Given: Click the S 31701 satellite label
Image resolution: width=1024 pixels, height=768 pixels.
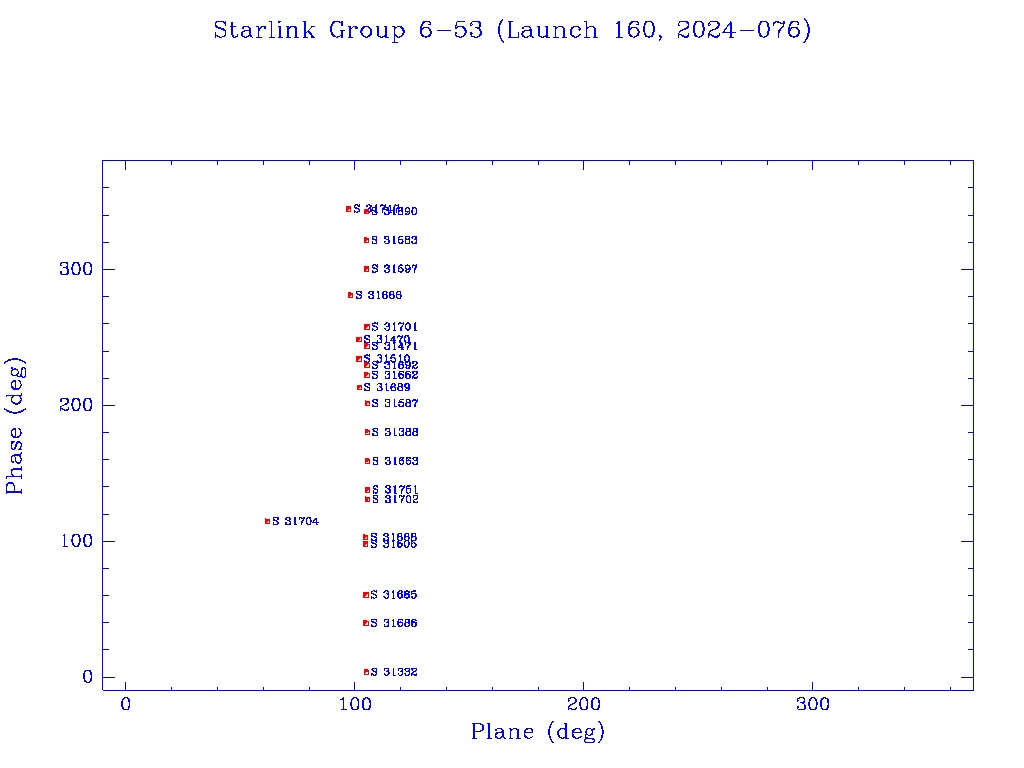Looking at the screenshot, I should click(x=394, y=327).
